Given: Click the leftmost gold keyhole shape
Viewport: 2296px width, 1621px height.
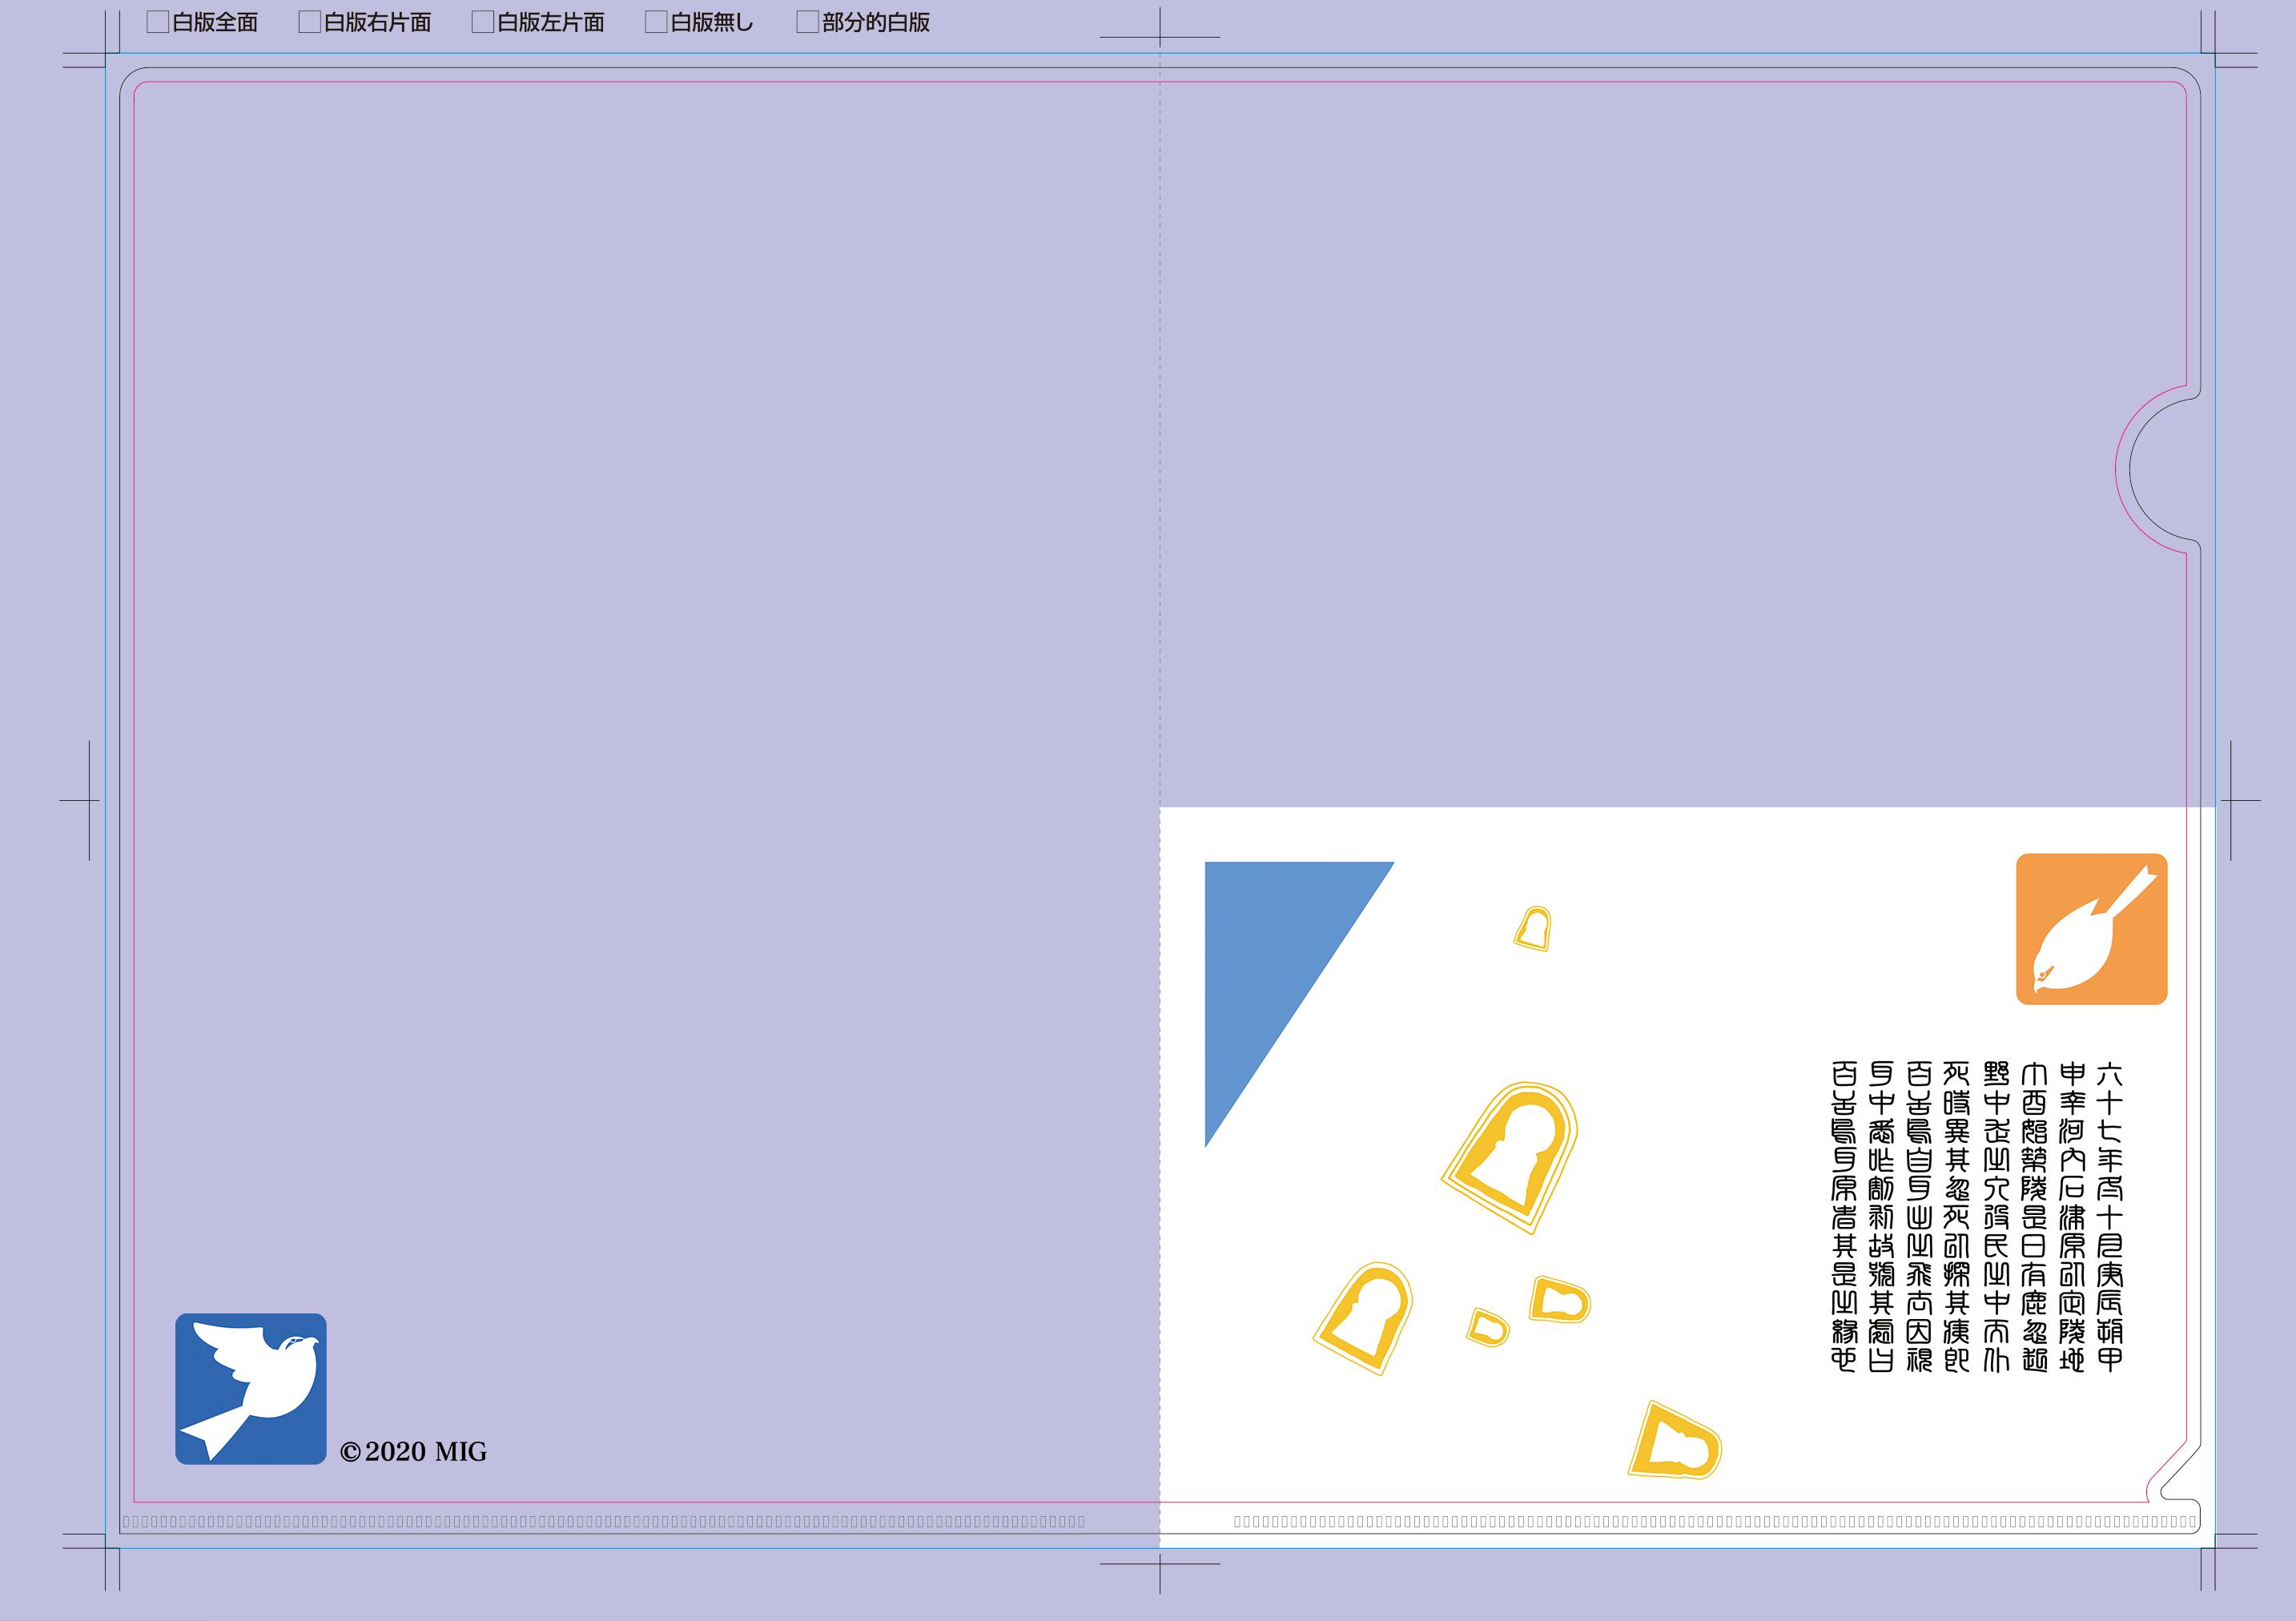Looking at the screenshot, I should click(x=1365, y=1320).
